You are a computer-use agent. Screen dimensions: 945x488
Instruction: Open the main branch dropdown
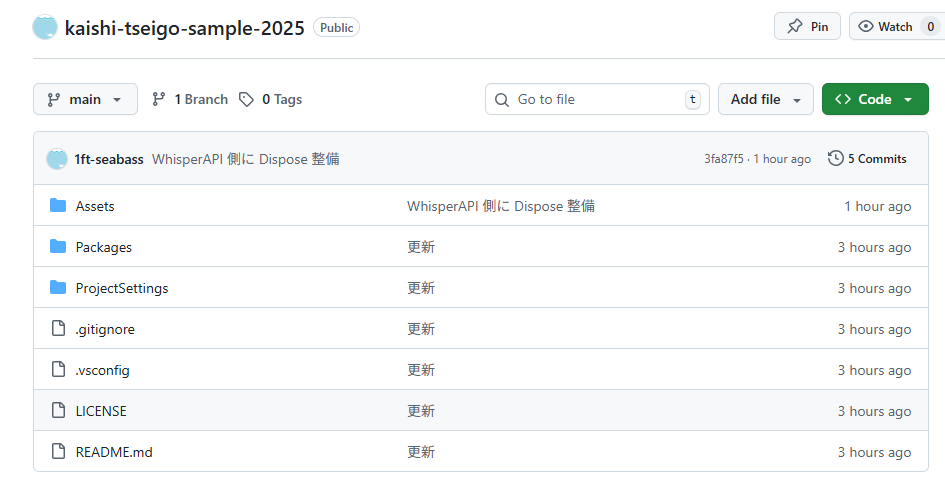coord(85,99)
